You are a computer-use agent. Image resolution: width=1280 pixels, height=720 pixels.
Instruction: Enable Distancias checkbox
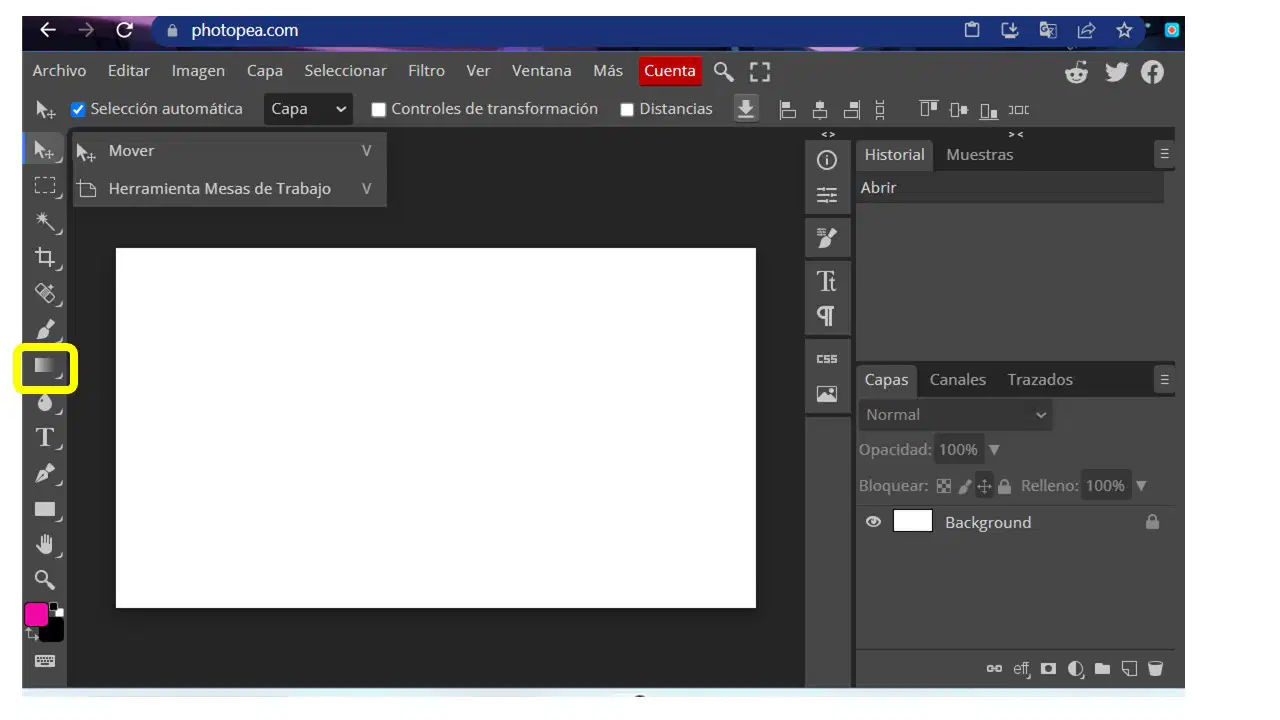(x=627, y=110)
